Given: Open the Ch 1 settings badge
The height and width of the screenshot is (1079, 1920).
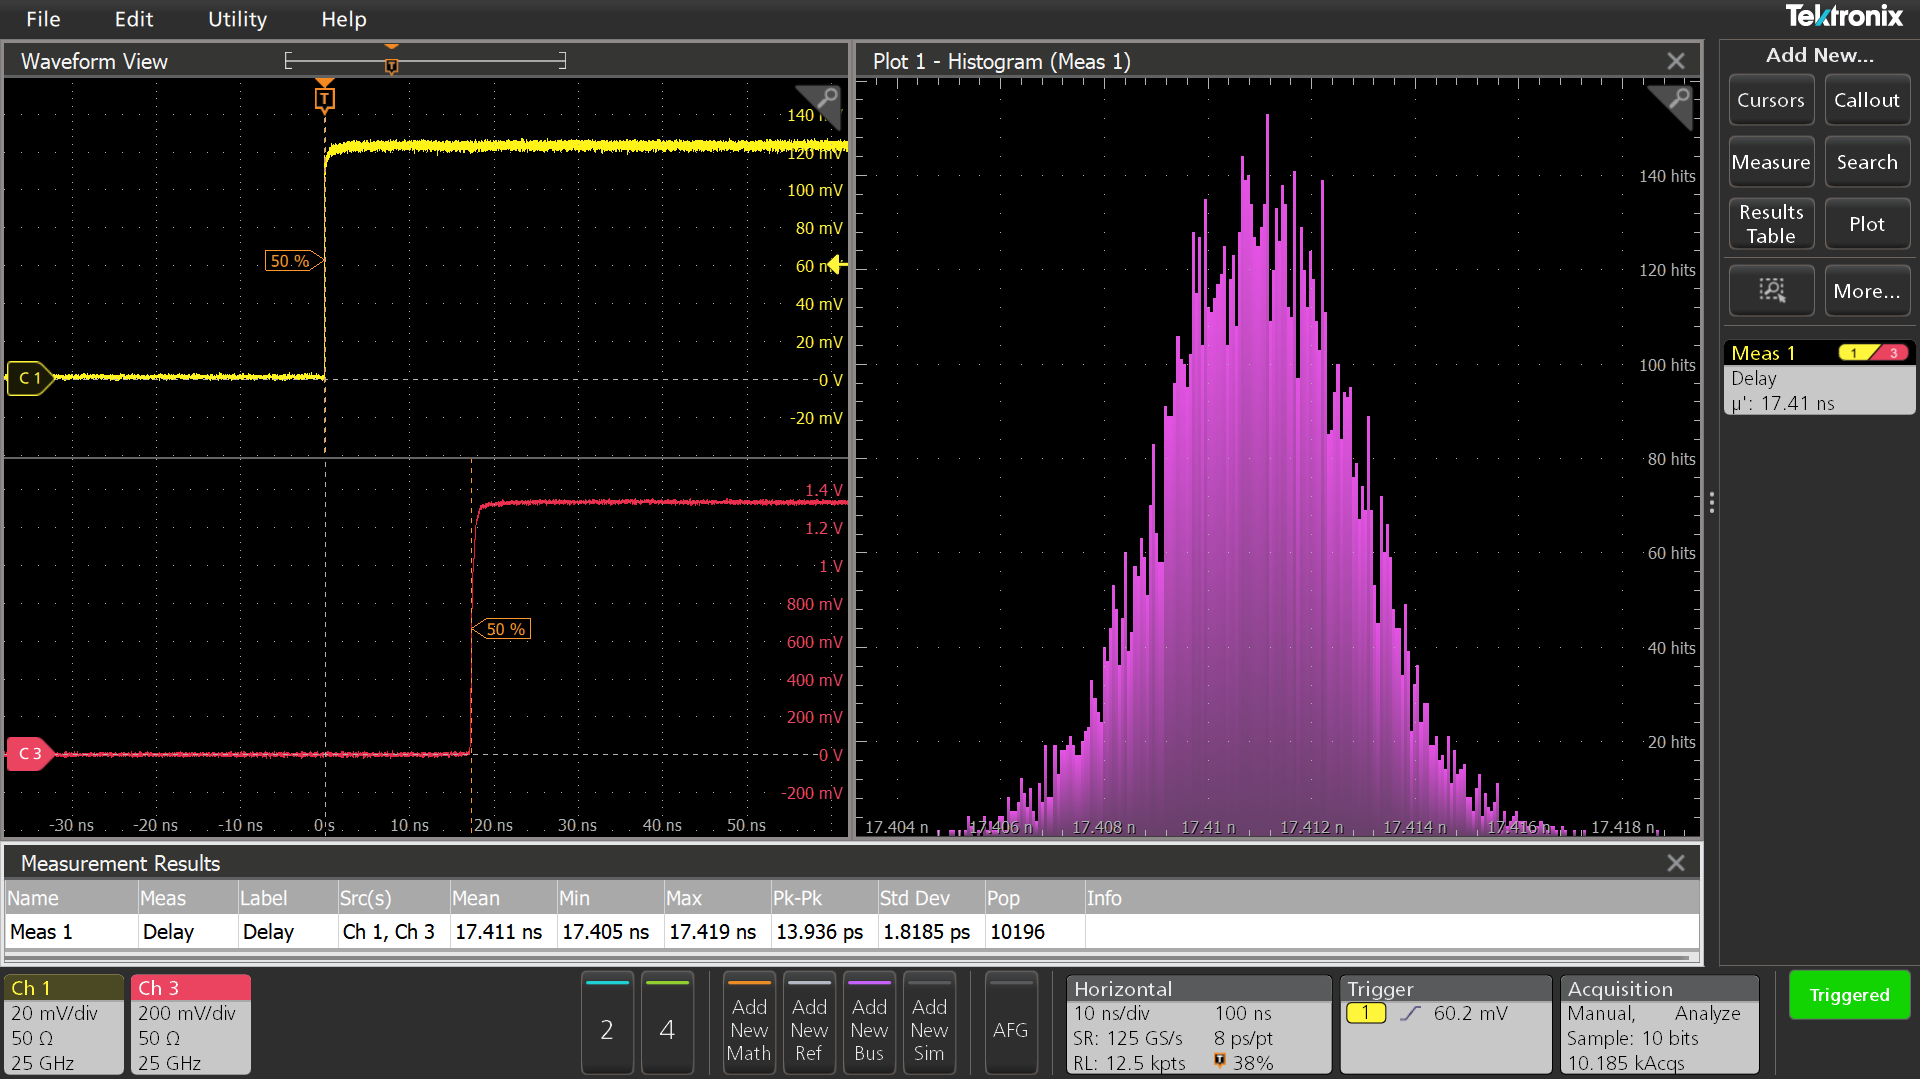Looking at the screenshot, I should pyautogui.click(x=64, y=1025).
